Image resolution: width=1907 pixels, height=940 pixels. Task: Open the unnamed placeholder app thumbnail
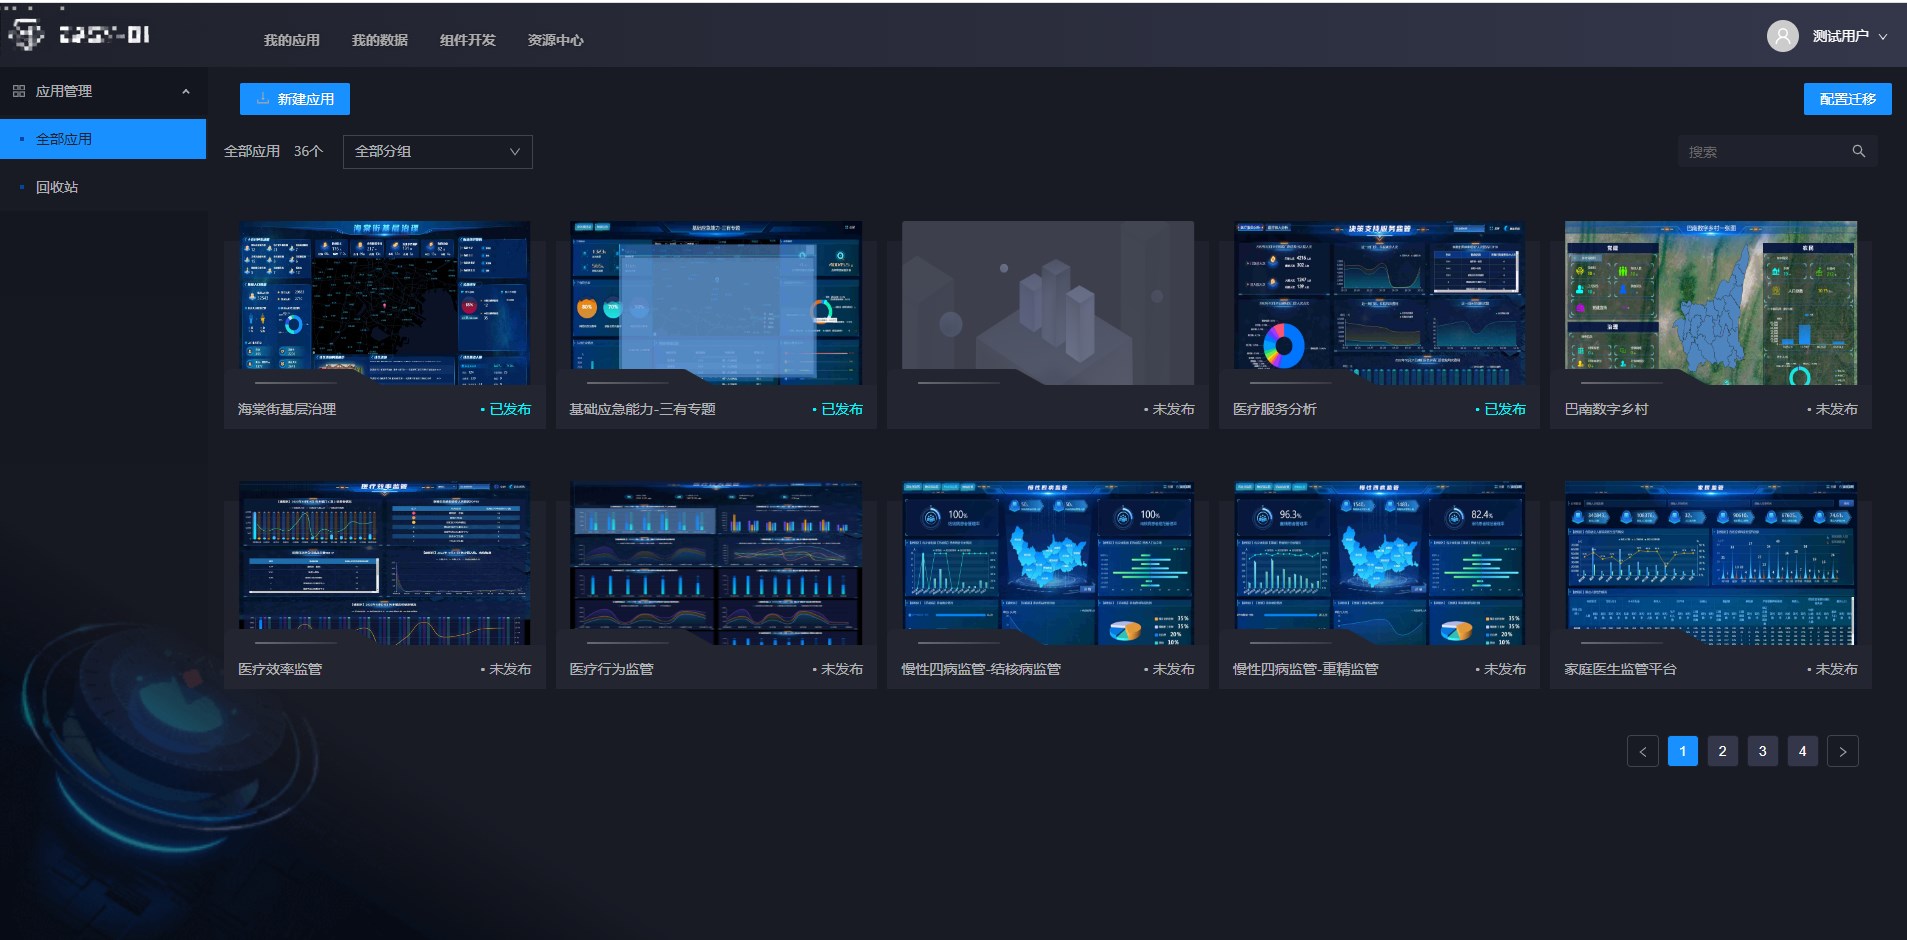(1048, 303)
